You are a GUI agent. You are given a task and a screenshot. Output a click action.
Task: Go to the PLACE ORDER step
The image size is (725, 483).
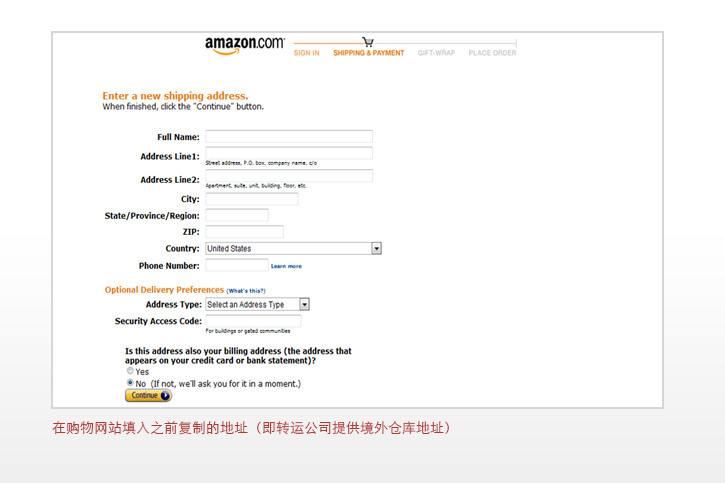pyautogui.click(x=492, y=53)
